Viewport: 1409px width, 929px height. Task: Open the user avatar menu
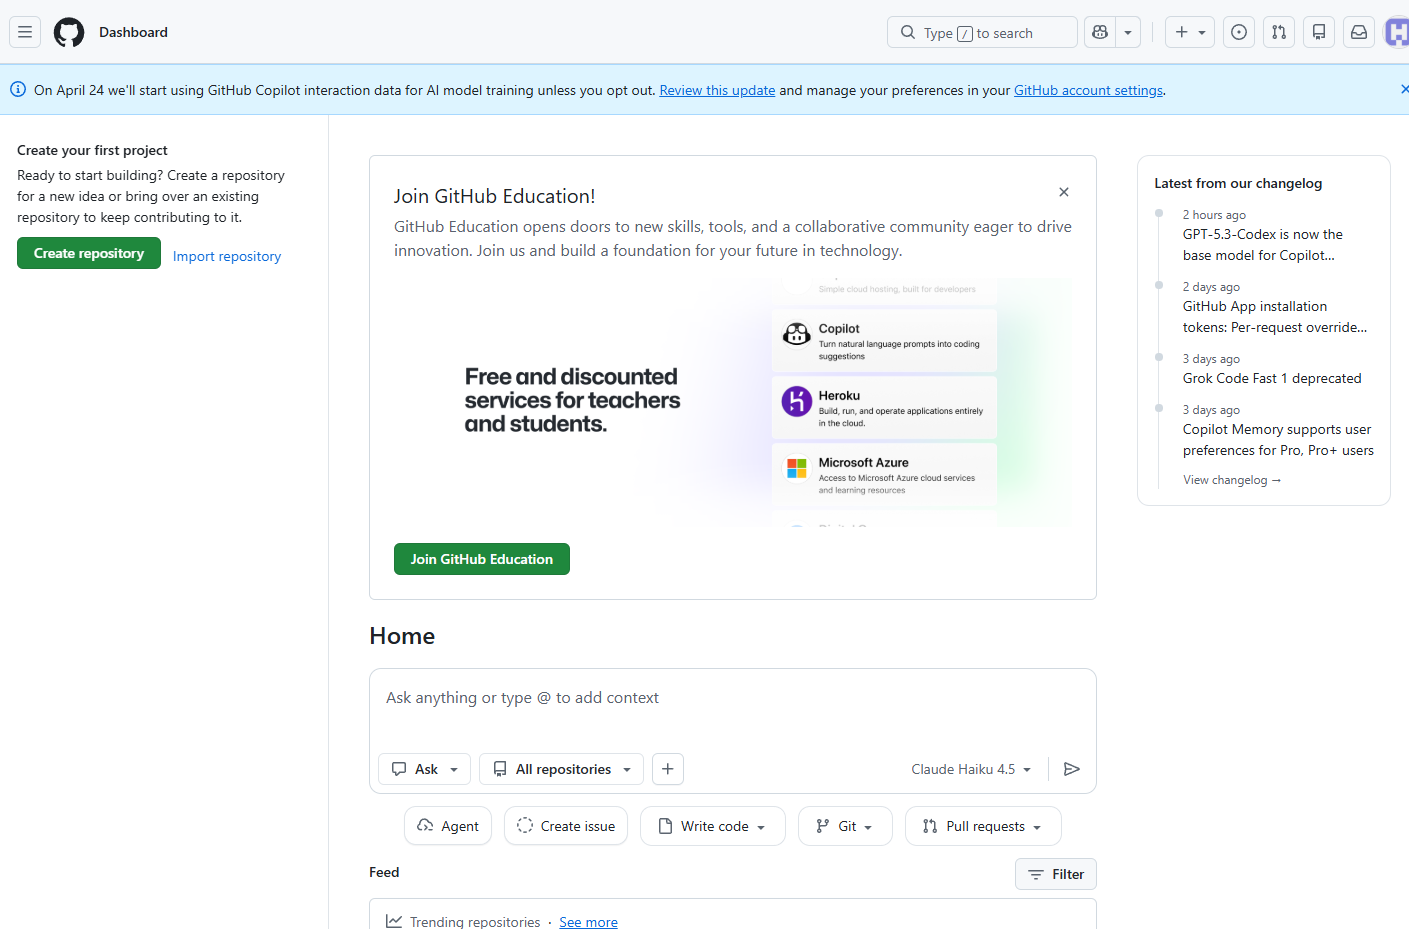pos(1397,32)
